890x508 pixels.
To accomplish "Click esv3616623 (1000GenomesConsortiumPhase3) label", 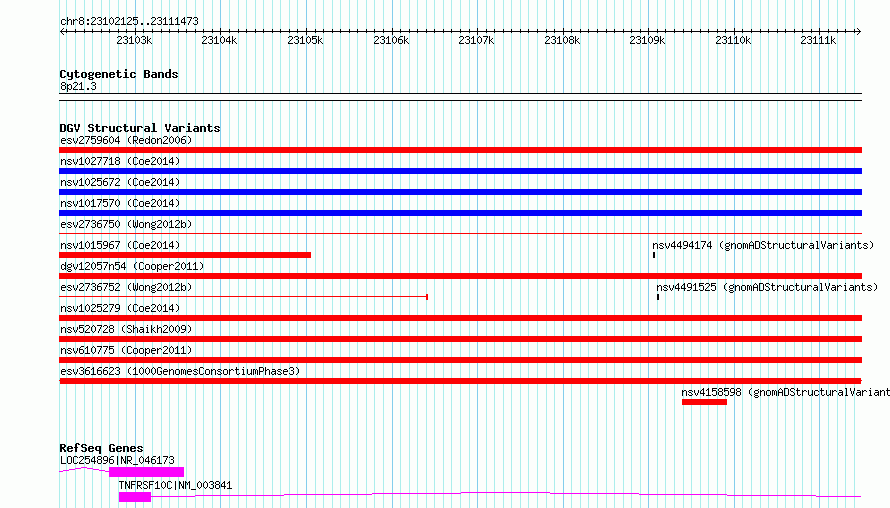I will click(x=180, y=371).
